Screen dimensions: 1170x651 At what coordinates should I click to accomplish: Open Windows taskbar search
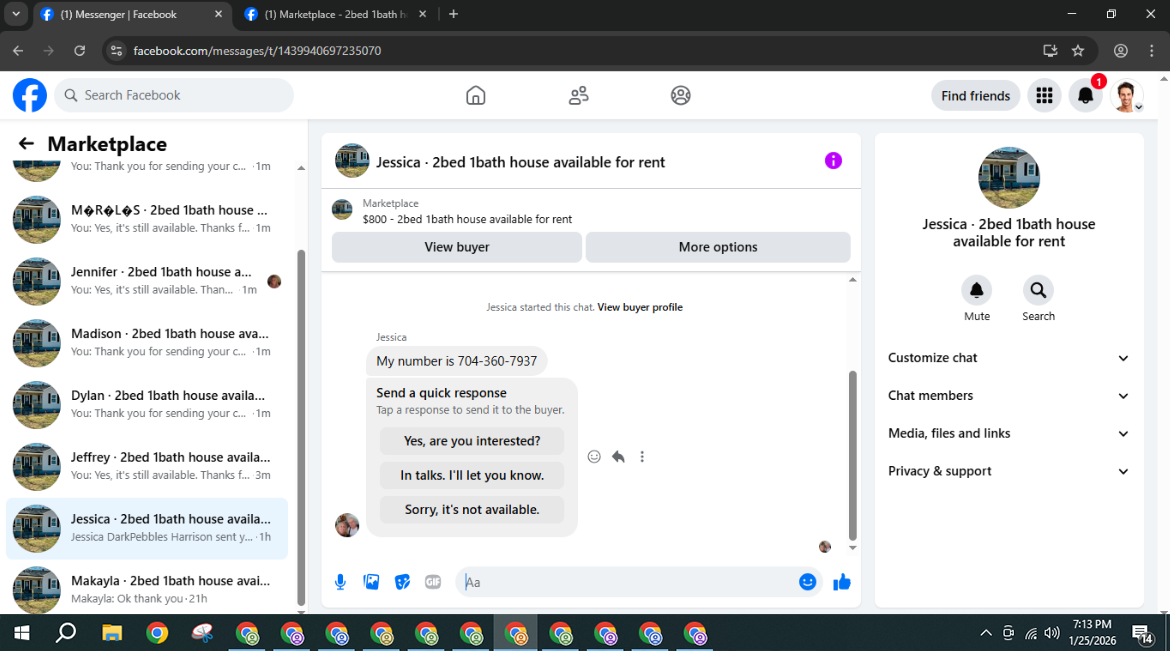point(66,633)
